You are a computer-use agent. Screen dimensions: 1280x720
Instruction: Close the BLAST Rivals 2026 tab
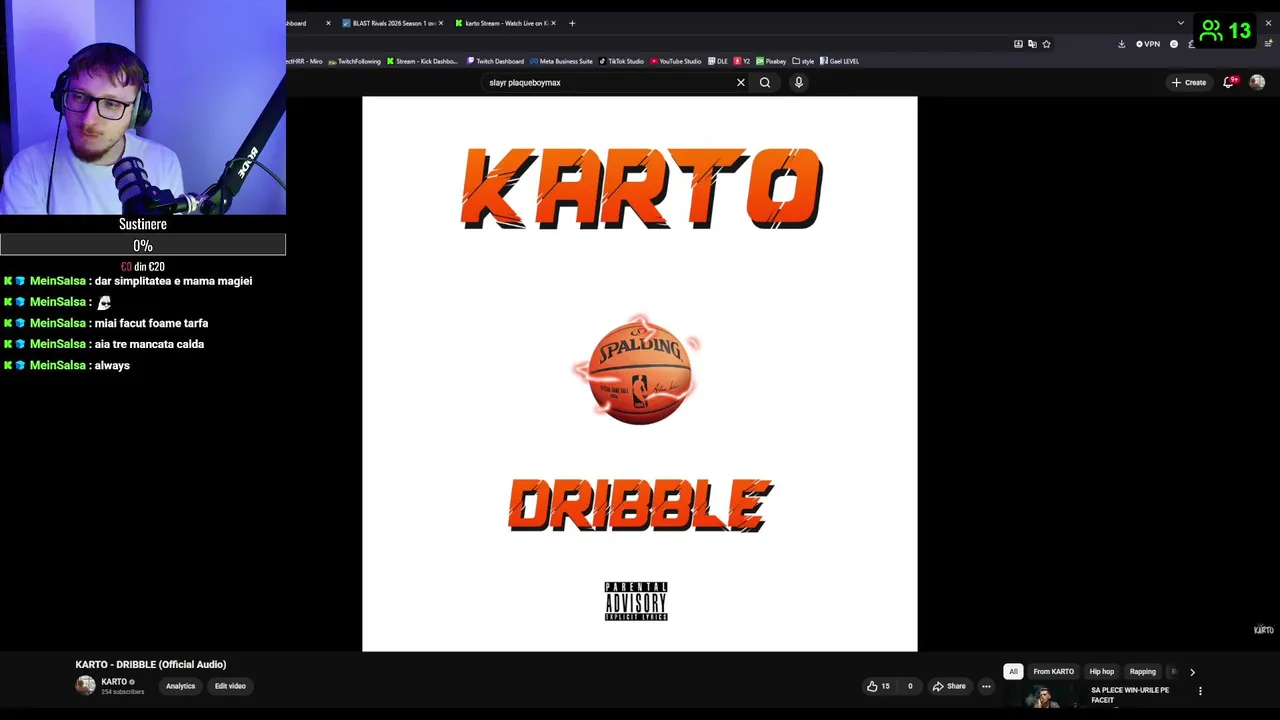pyautogui.click(x=441, y=23)
